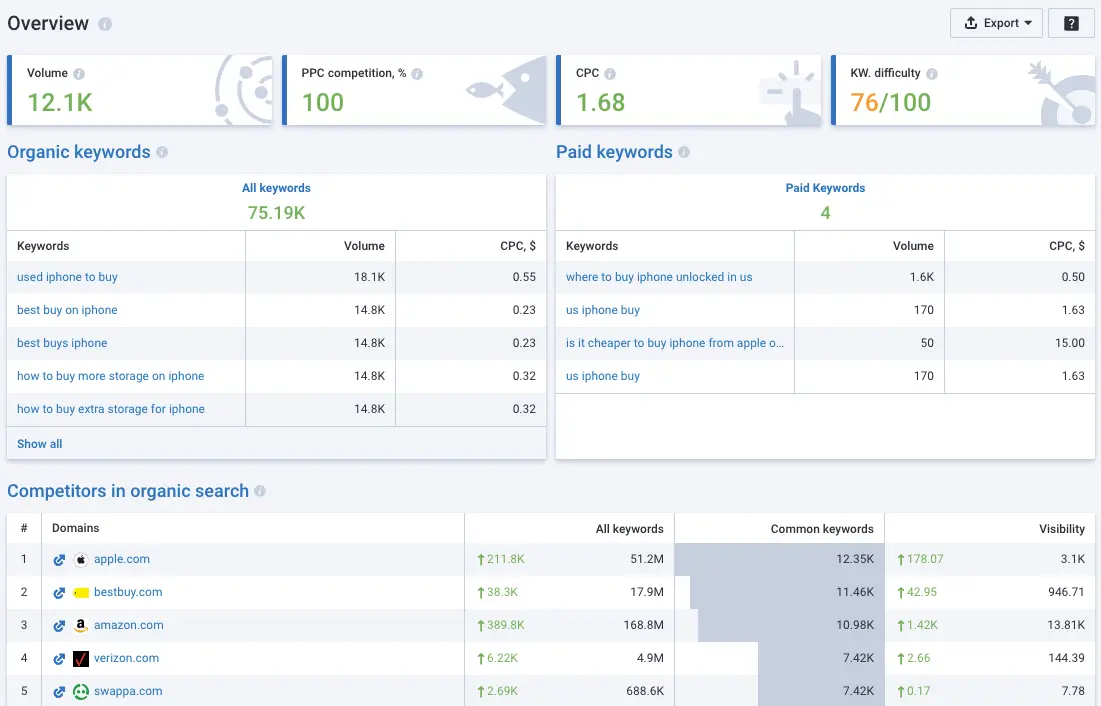Open the keyword 'used iphone to buy'
1101x706 pixels.
(x=67, y=277)
